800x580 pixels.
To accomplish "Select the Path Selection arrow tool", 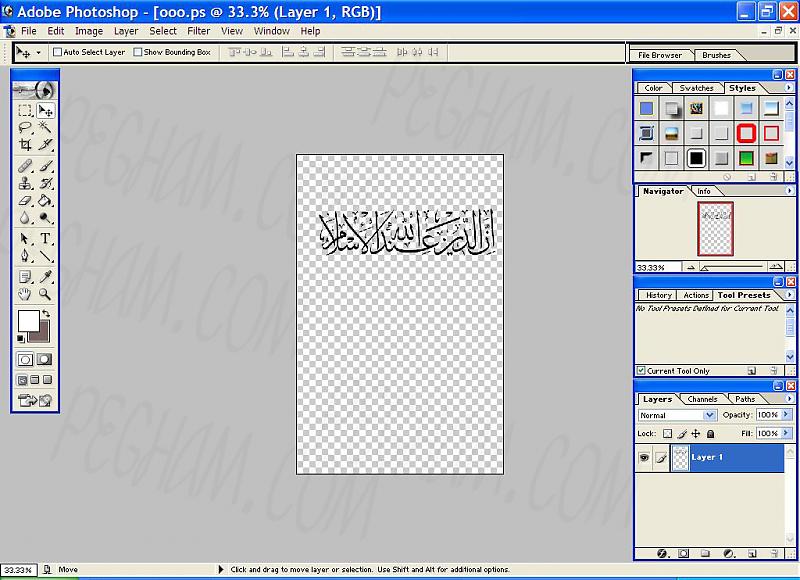I will pos(25,238).
